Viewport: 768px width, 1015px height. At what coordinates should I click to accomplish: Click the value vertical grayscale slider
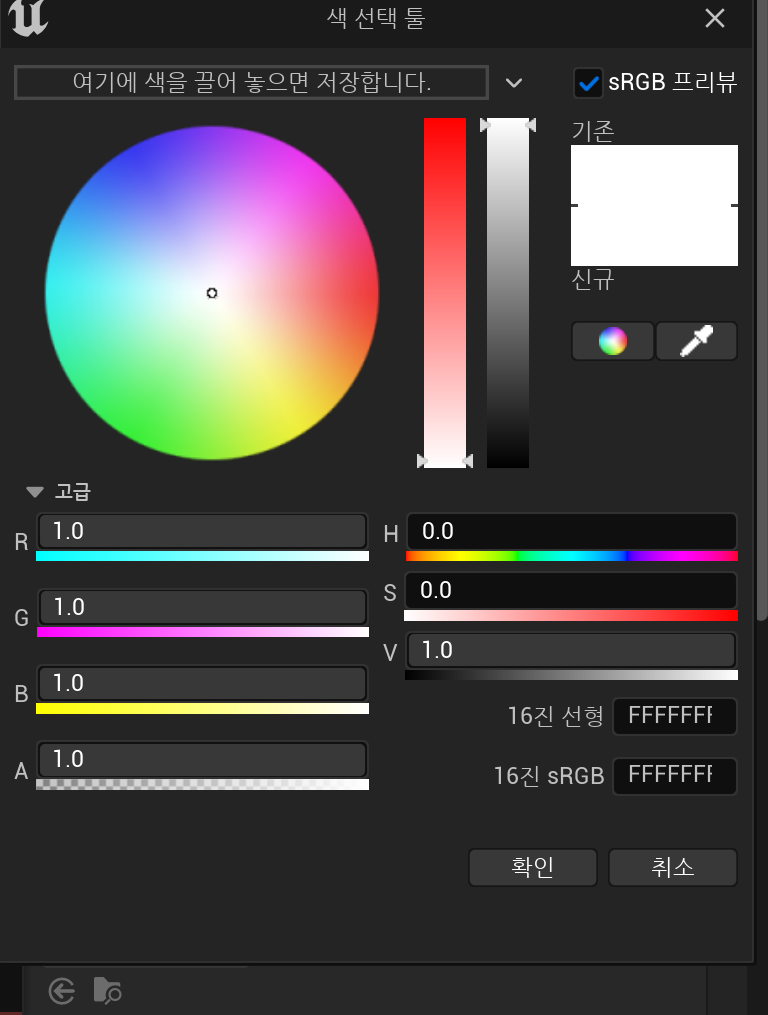[508, 293]
